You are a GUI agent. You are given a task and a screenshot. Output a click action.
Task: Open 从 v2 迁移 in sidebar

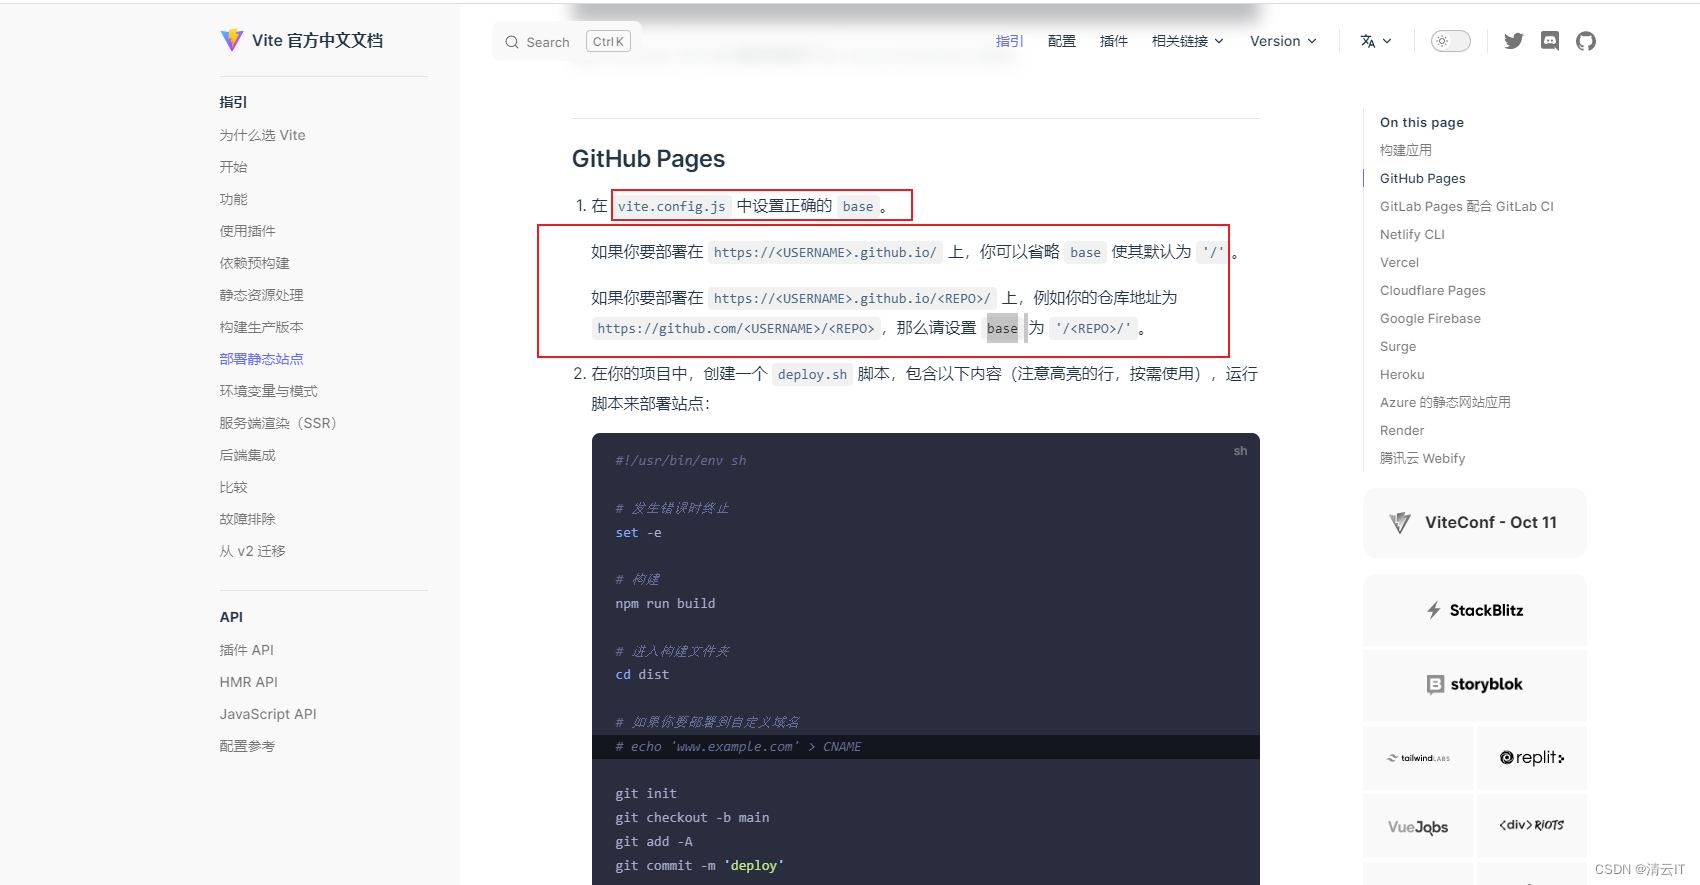(x=253, y=551)
